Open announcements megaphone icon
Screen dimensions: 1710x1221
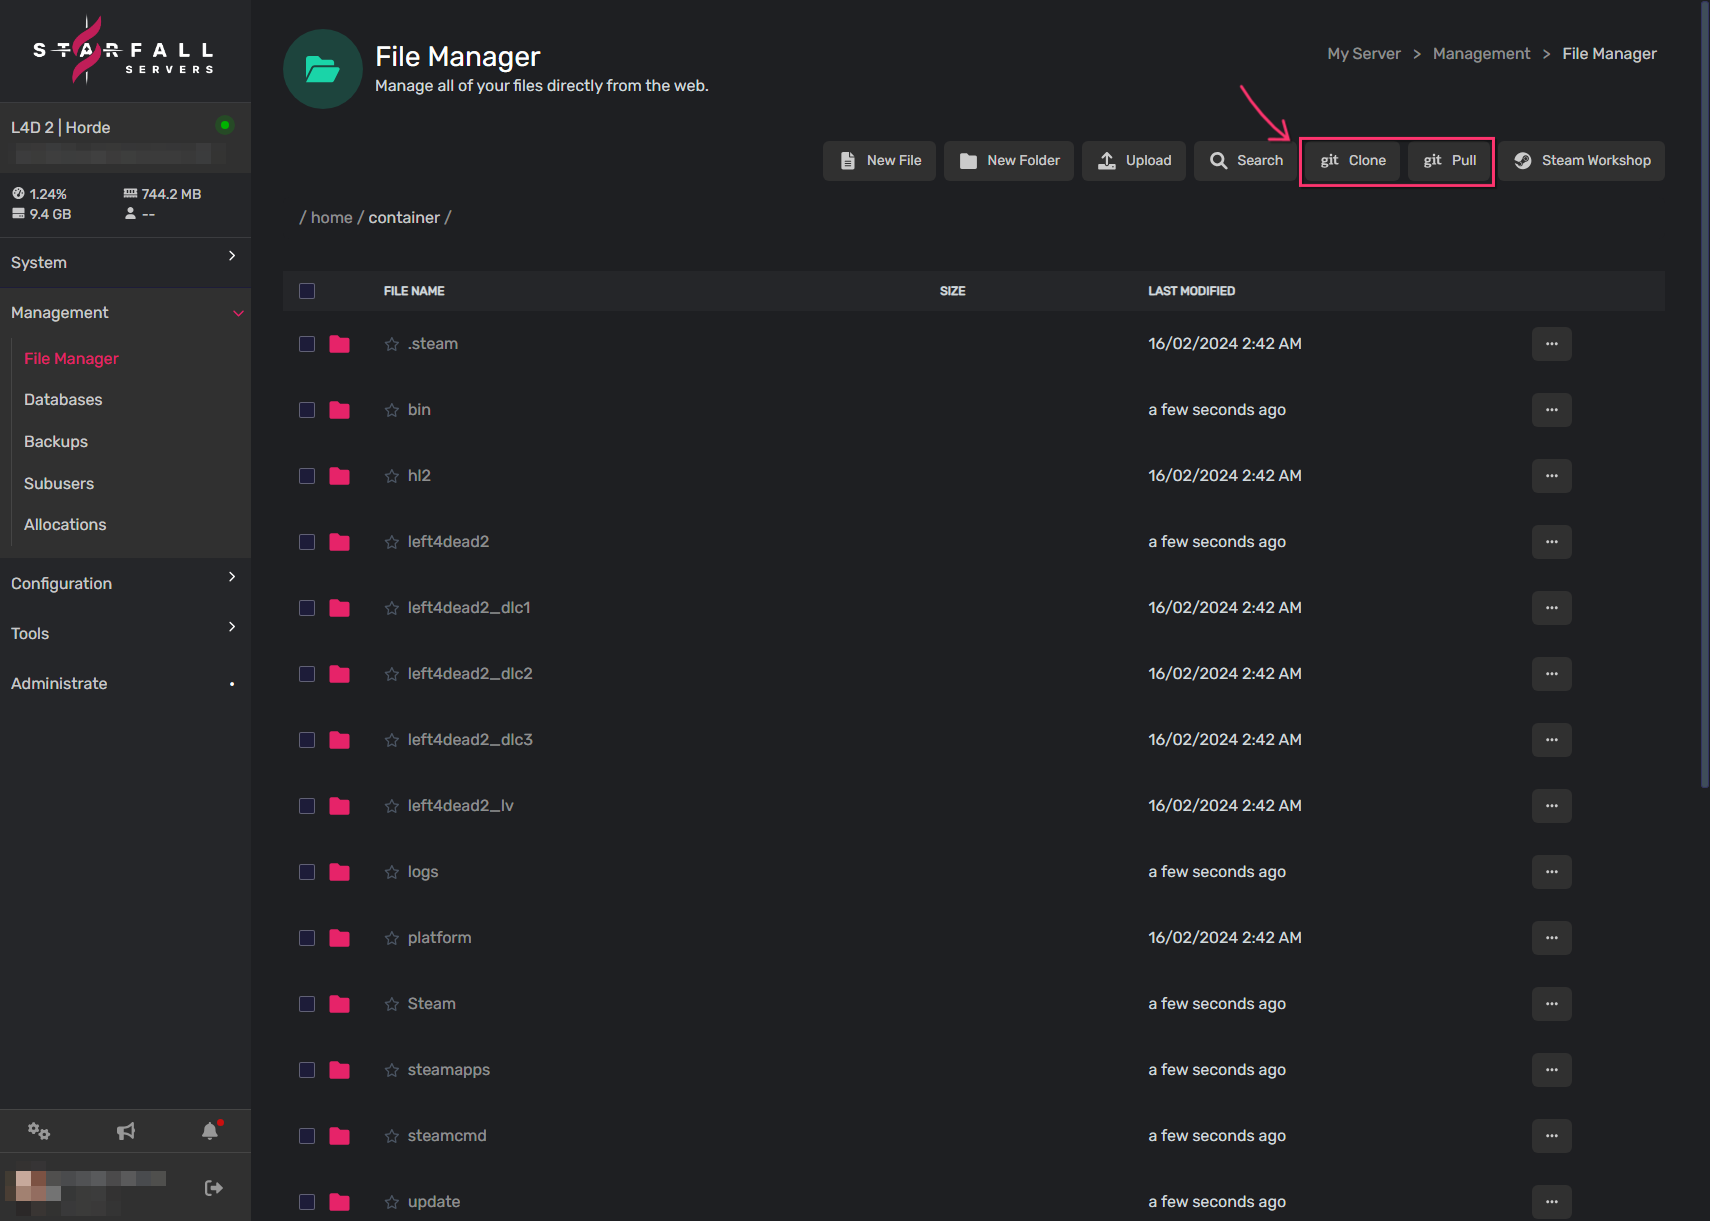coord(126,1131)
